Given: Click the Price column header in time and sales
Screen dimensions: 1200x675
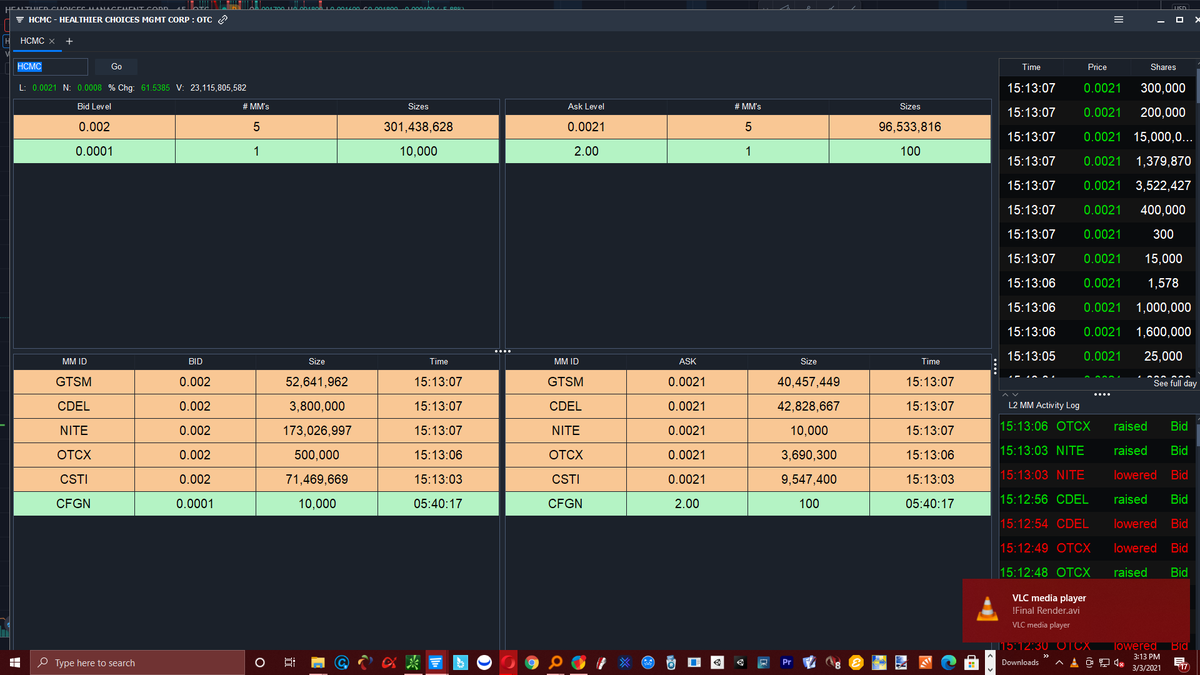Looking at the screenshot, I should tap(1097, 67).
